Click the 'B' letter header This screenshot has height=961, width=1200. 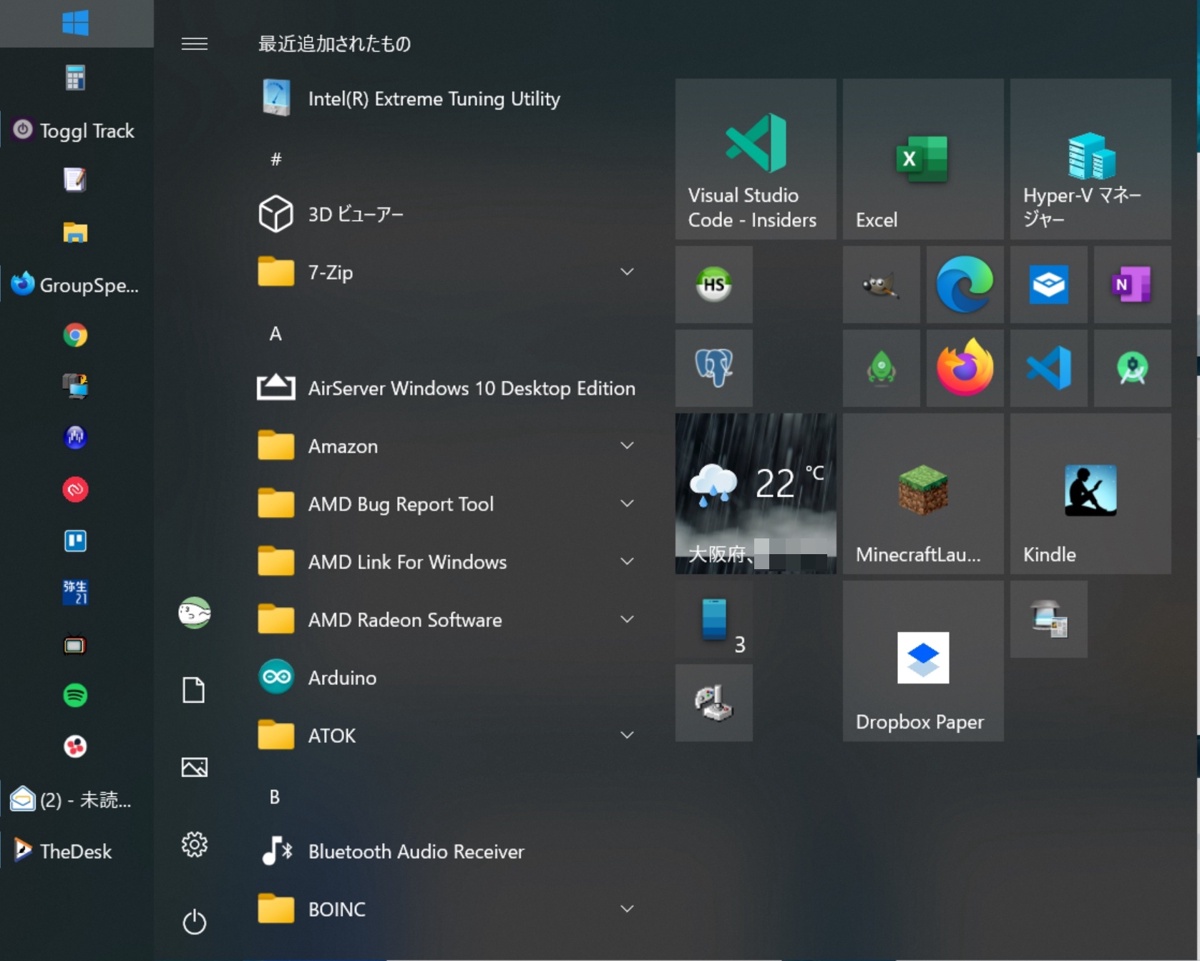tap(275, 797)
